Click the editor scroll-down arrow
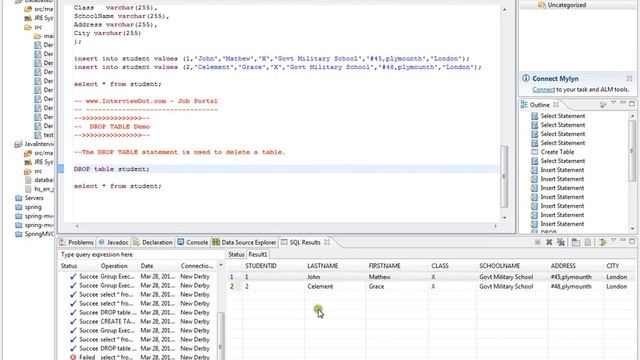The height and width of the screenshot is (360, 640). coord(504,218)
